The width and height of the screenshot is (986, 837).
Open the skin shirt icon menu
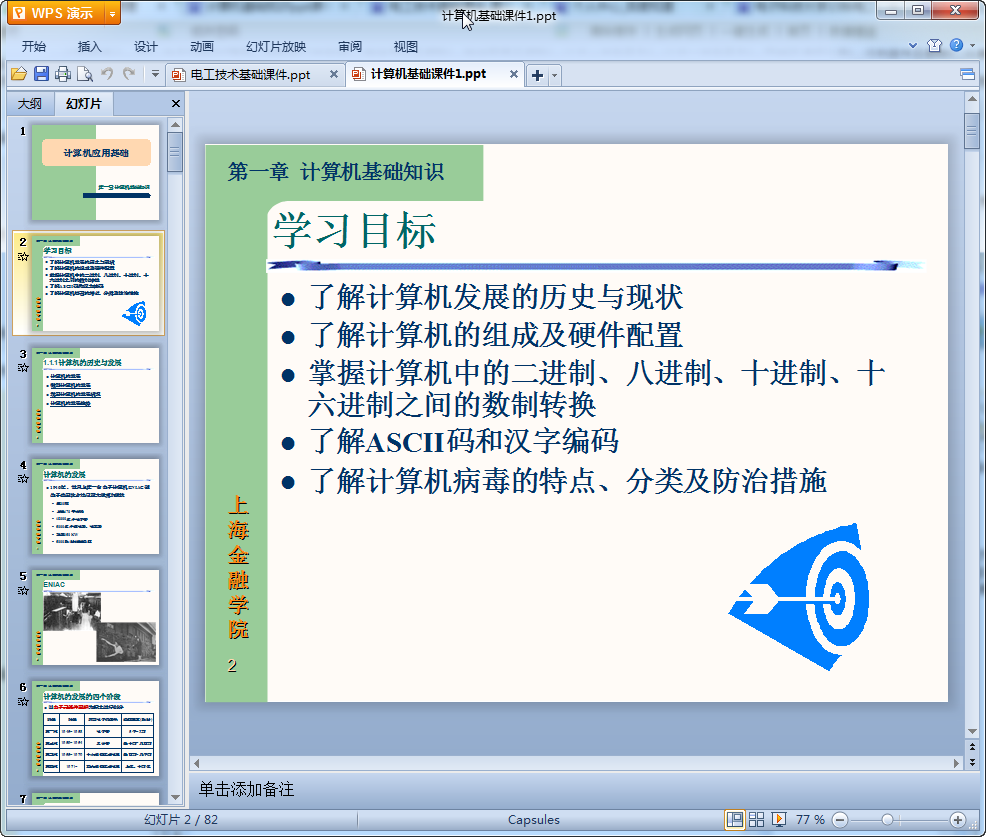click(934, 45)
